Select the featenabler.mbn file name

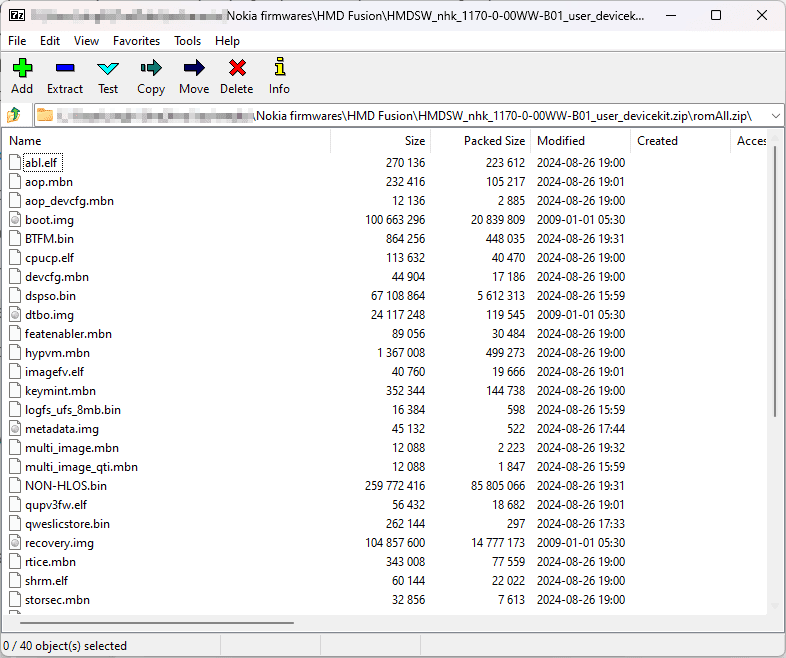[68, 334]
